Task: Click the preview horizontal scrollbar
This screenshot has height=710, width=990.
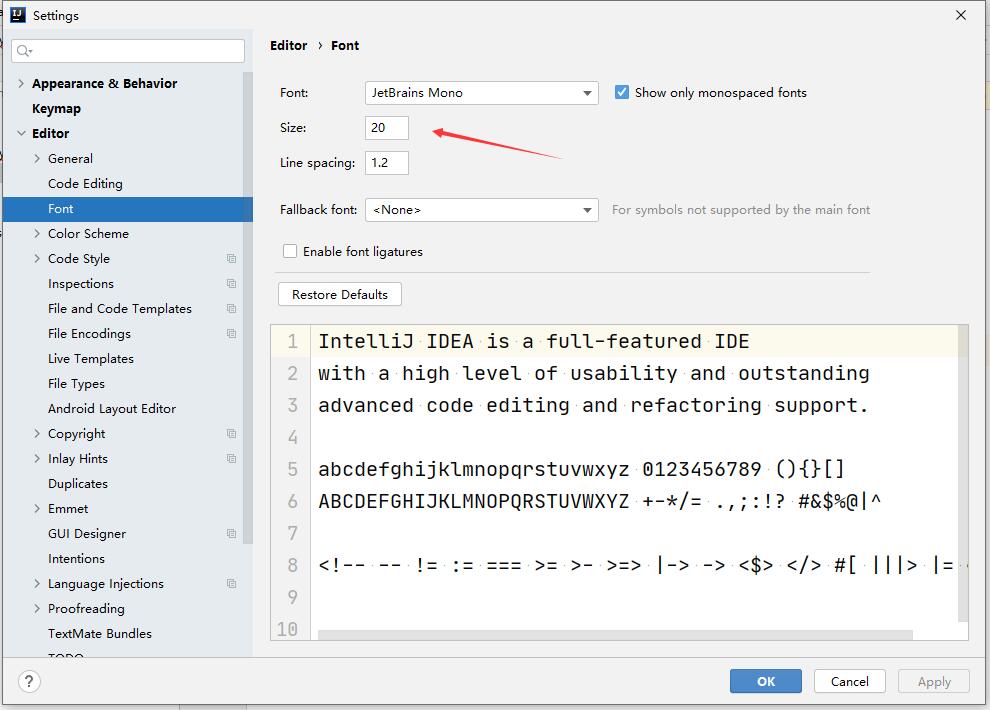Action: (x=615, y=634)
